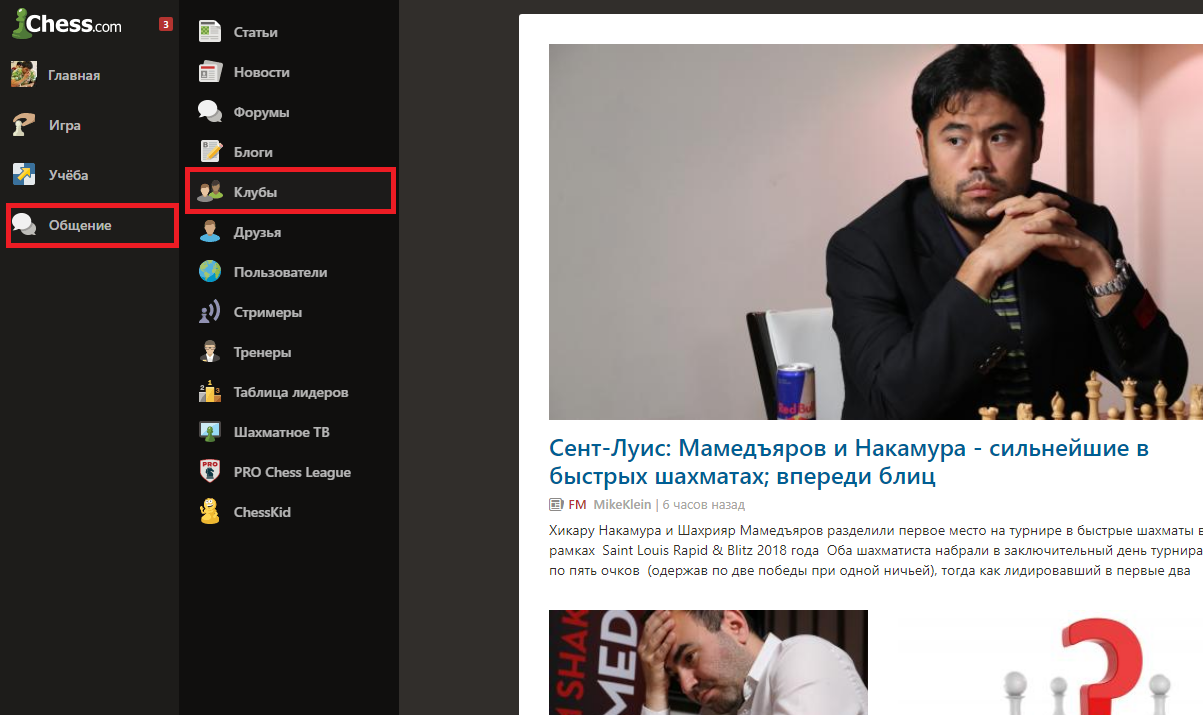1203x715 pixels.
Task: Open Таблица лидеров leaderboard entry
Action: point(291,392)
